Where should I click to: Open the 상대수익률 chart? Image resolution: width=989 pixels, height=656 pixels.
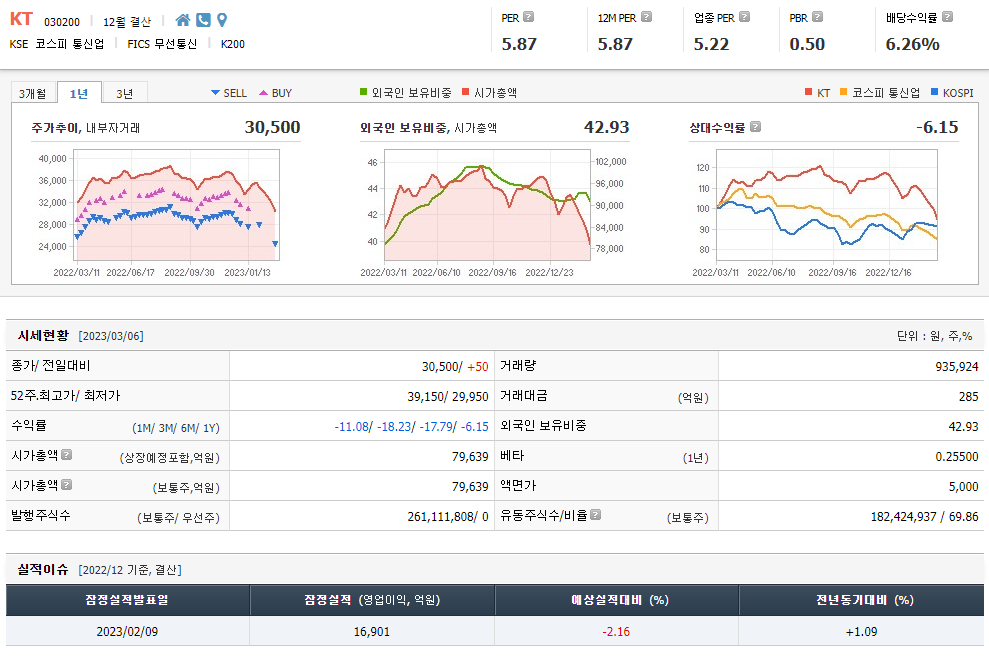(x=827, y=205)
